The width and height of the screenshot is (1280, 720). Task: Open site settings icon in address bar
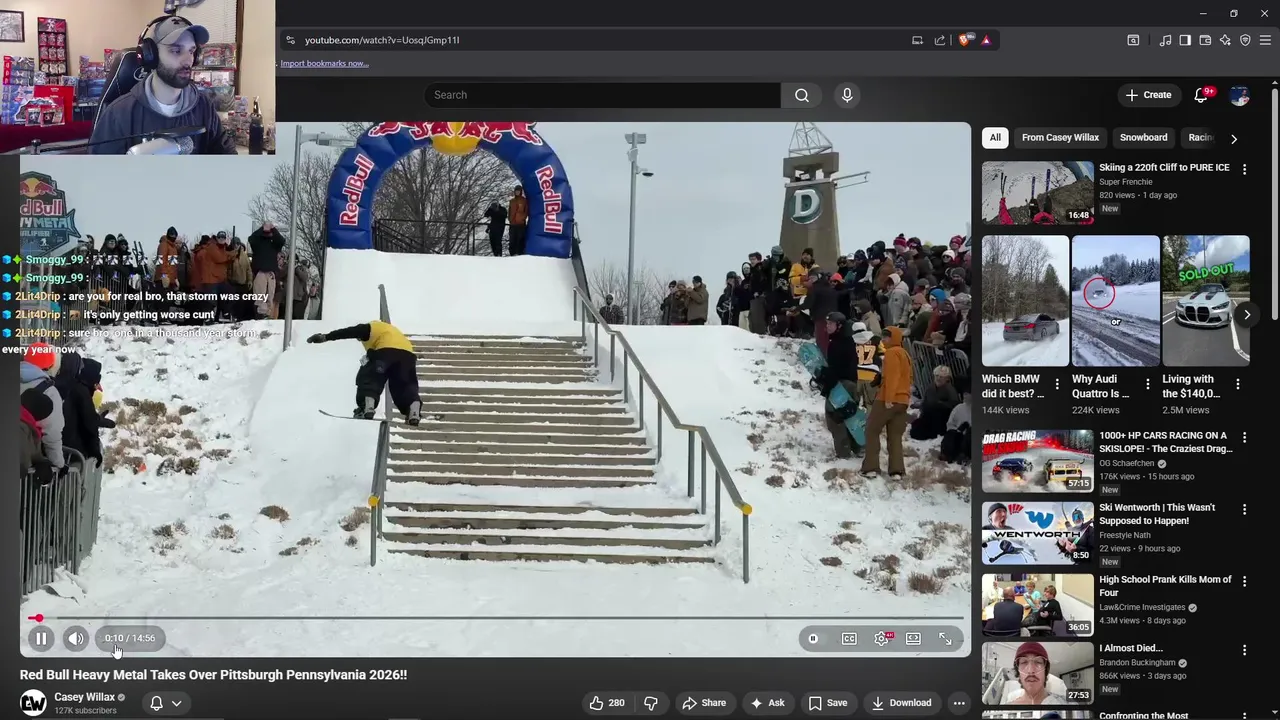[290, 40]
